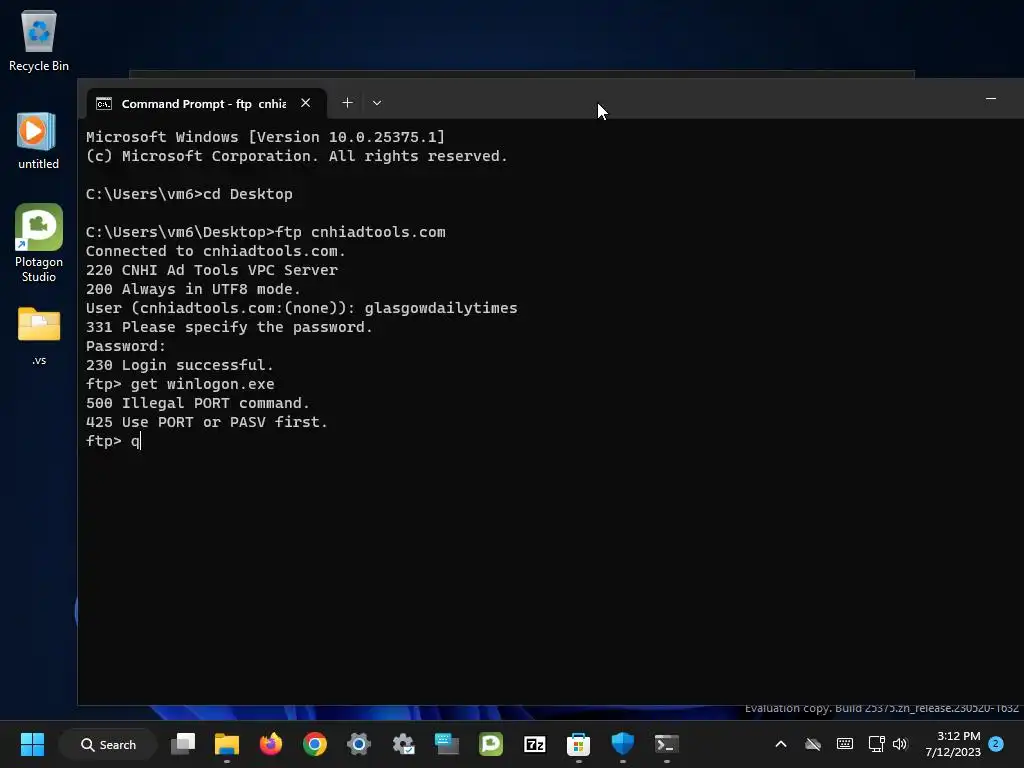Screen dimensions: 1024x768
Task: Open the clock showing 3:12 PM
Action: pyautogui.click(x=953, y=744)
